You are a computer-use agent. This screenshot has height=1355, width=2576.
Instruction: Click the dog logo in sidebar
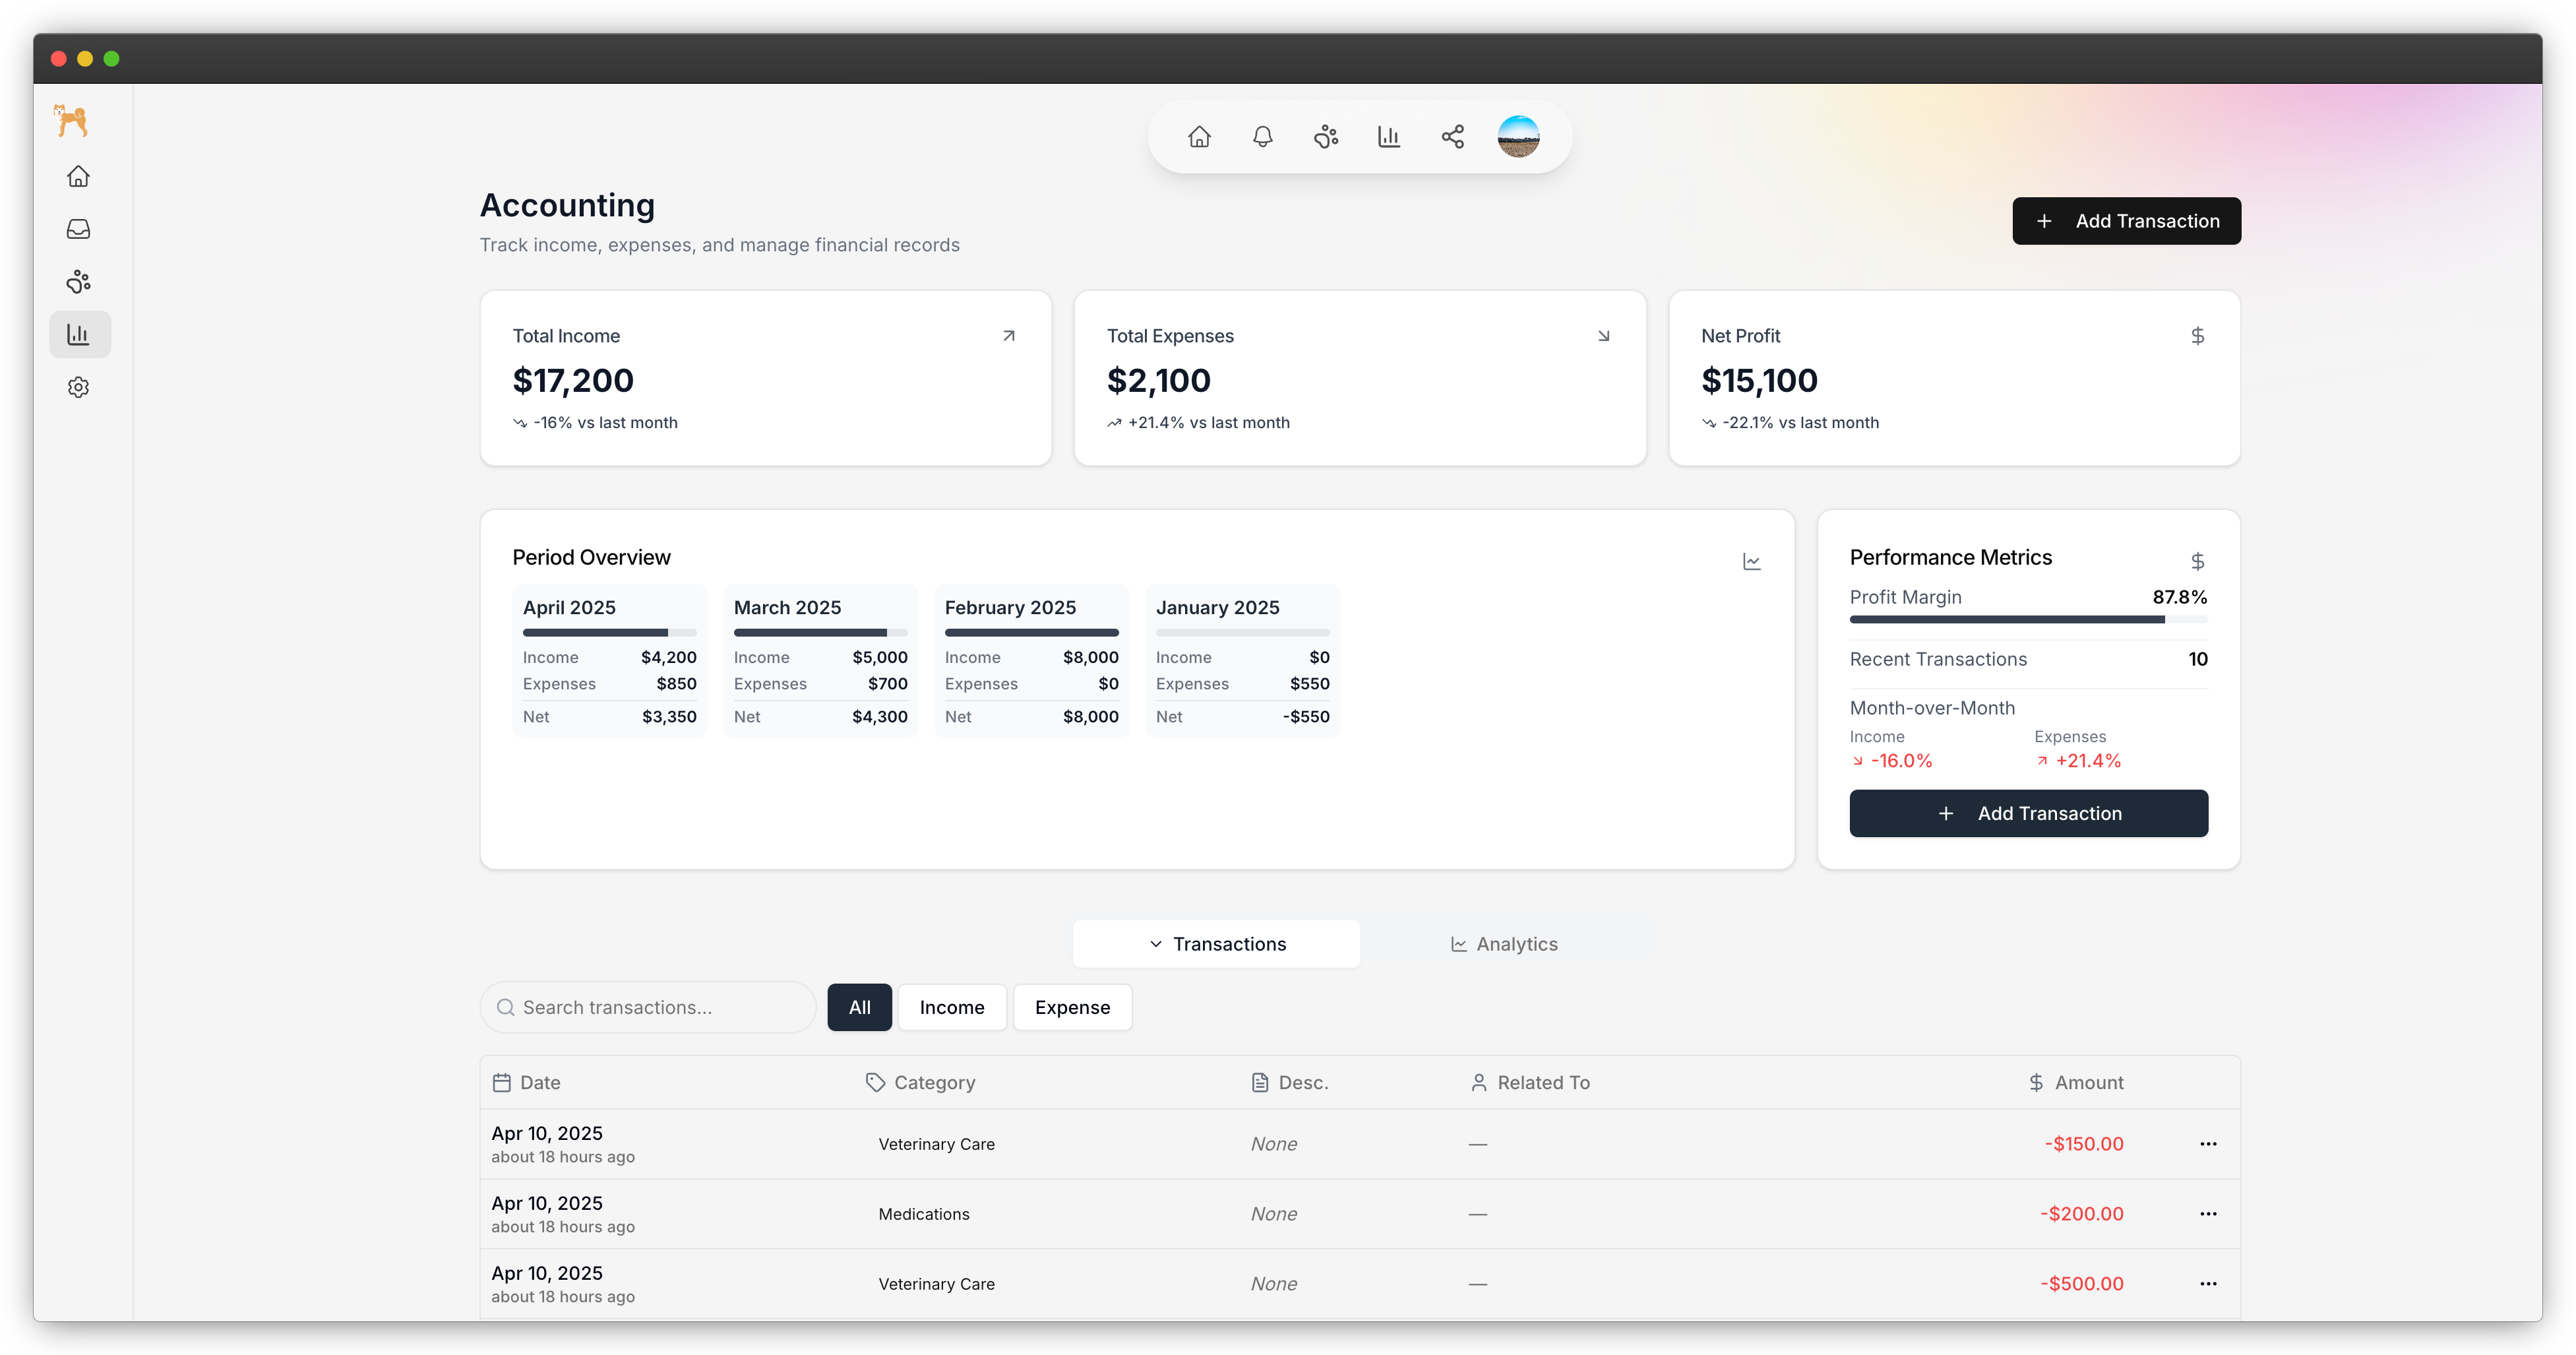pos(72,121)
